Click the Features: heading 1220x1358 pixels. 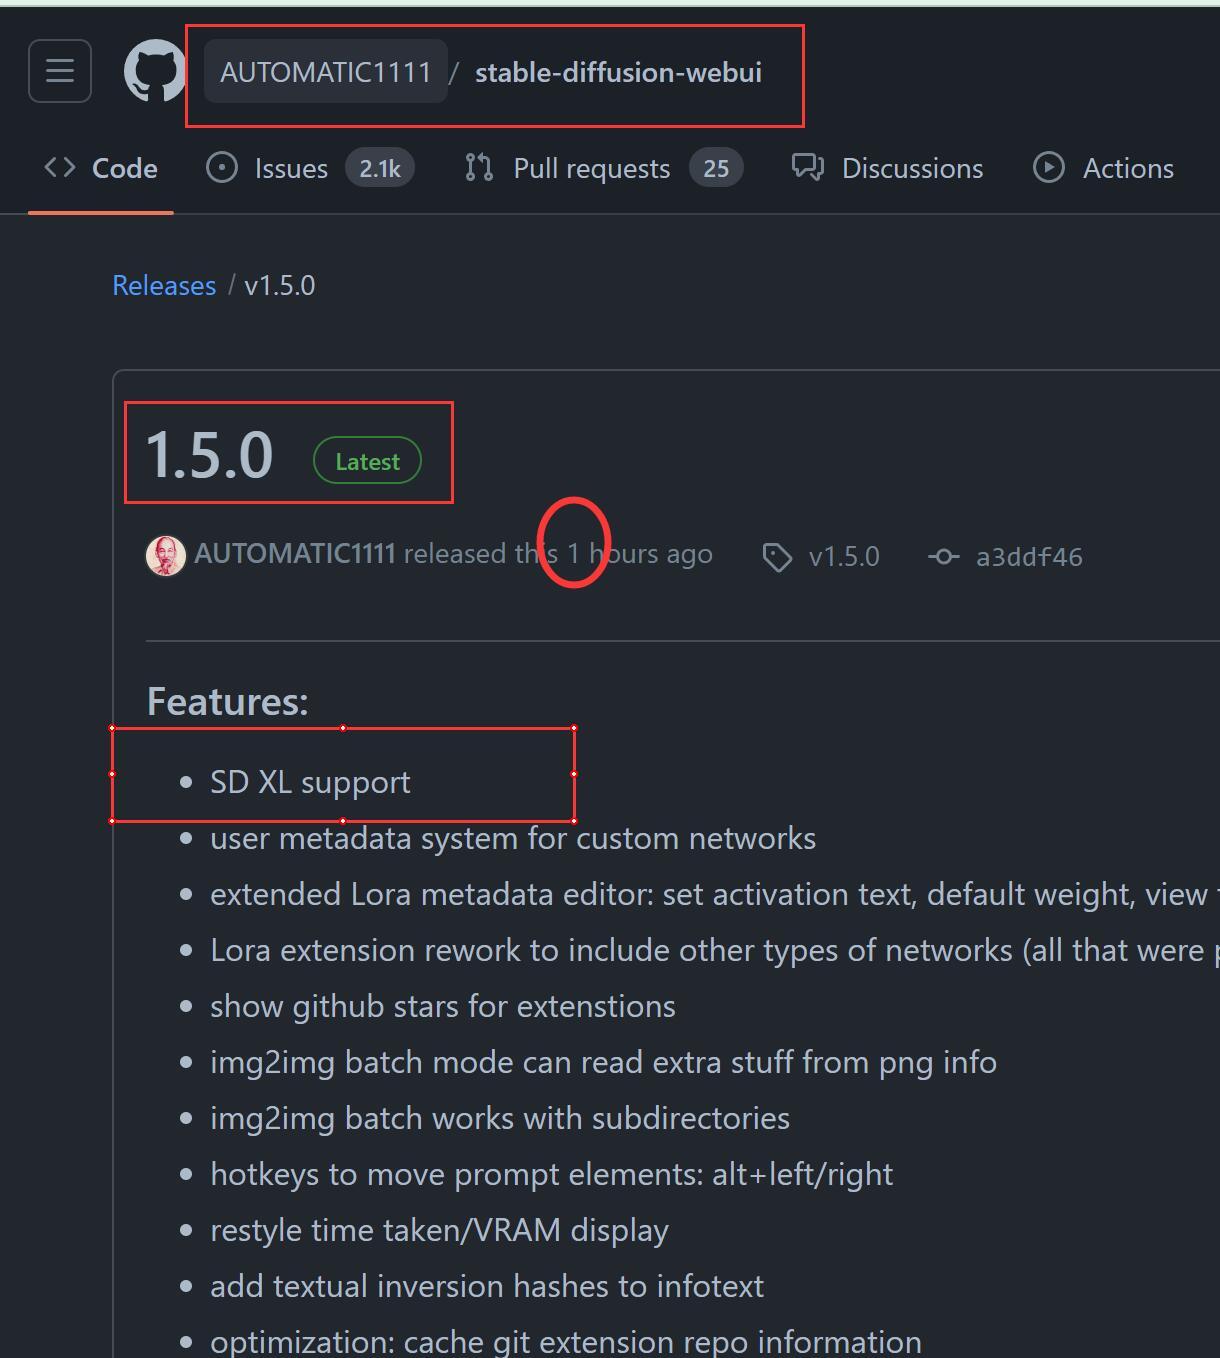coord(228,701)
